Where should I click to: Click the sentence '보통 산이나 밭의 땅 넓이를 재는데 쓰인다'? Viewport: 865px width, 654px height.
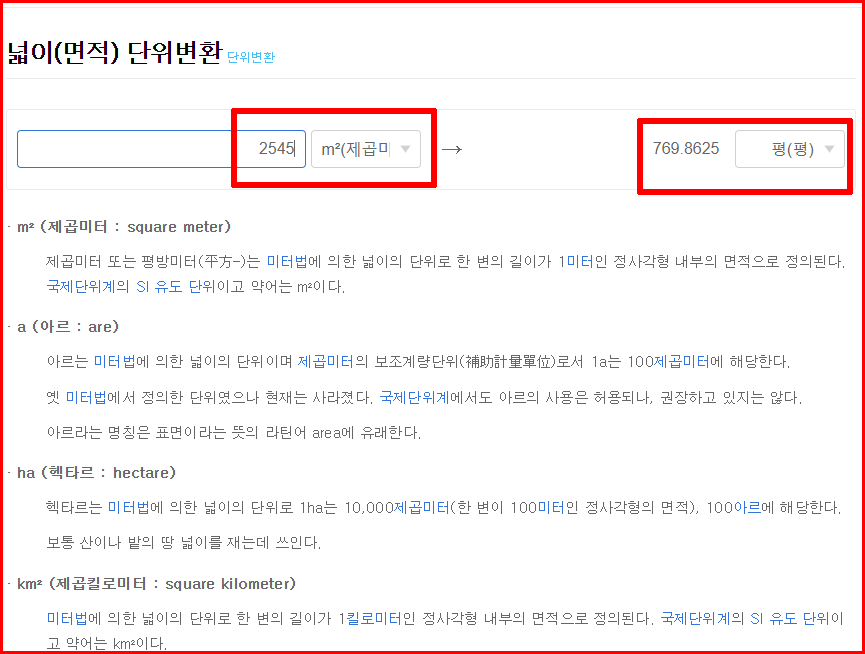[x=183, y=543]
